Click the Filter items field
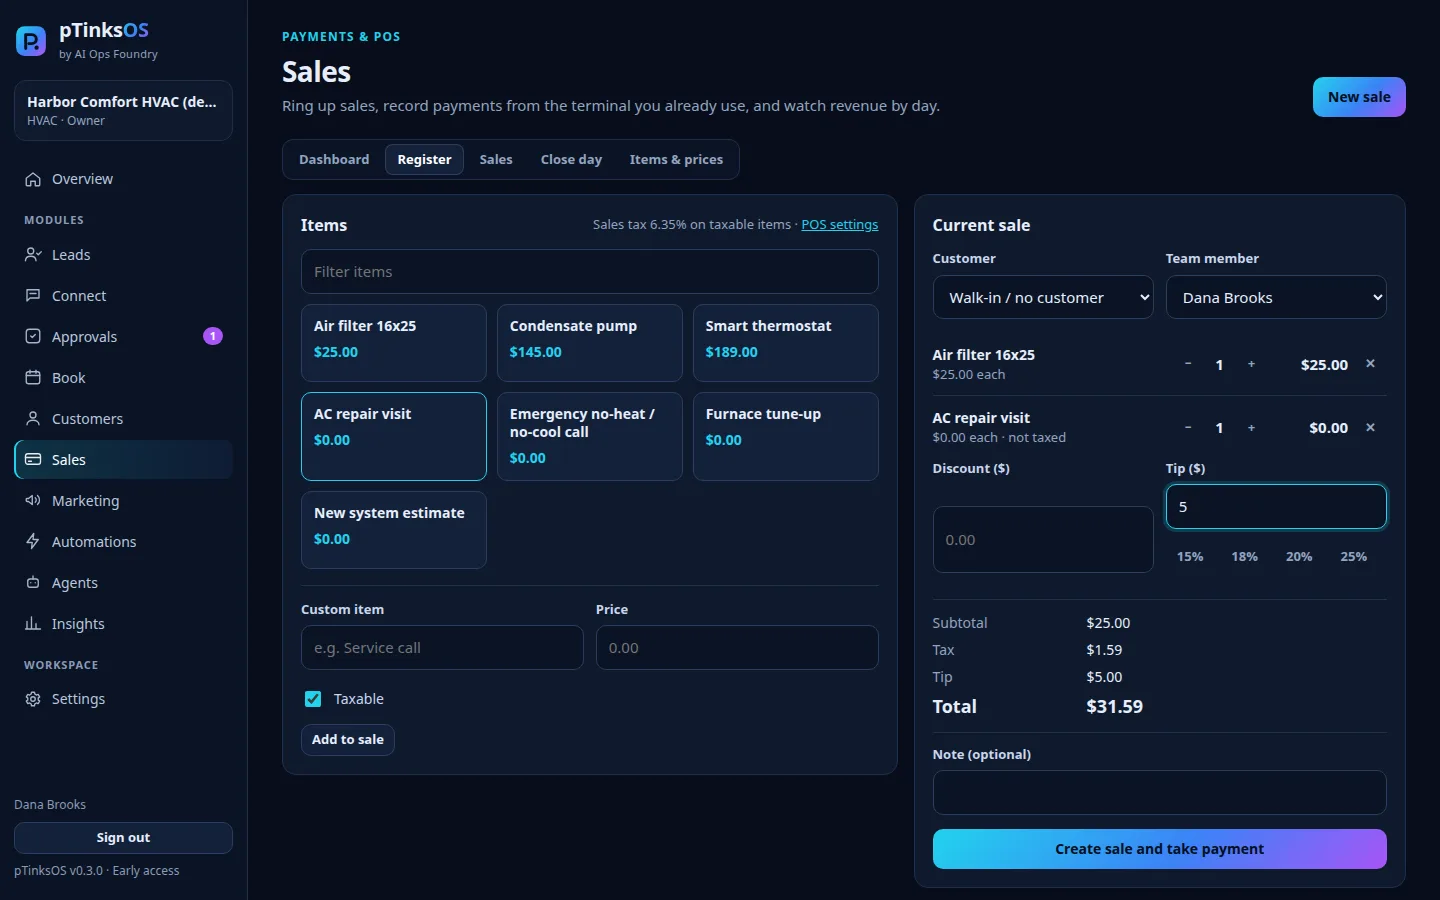Viewport: 1440px width, 900px height. point(590,272)
